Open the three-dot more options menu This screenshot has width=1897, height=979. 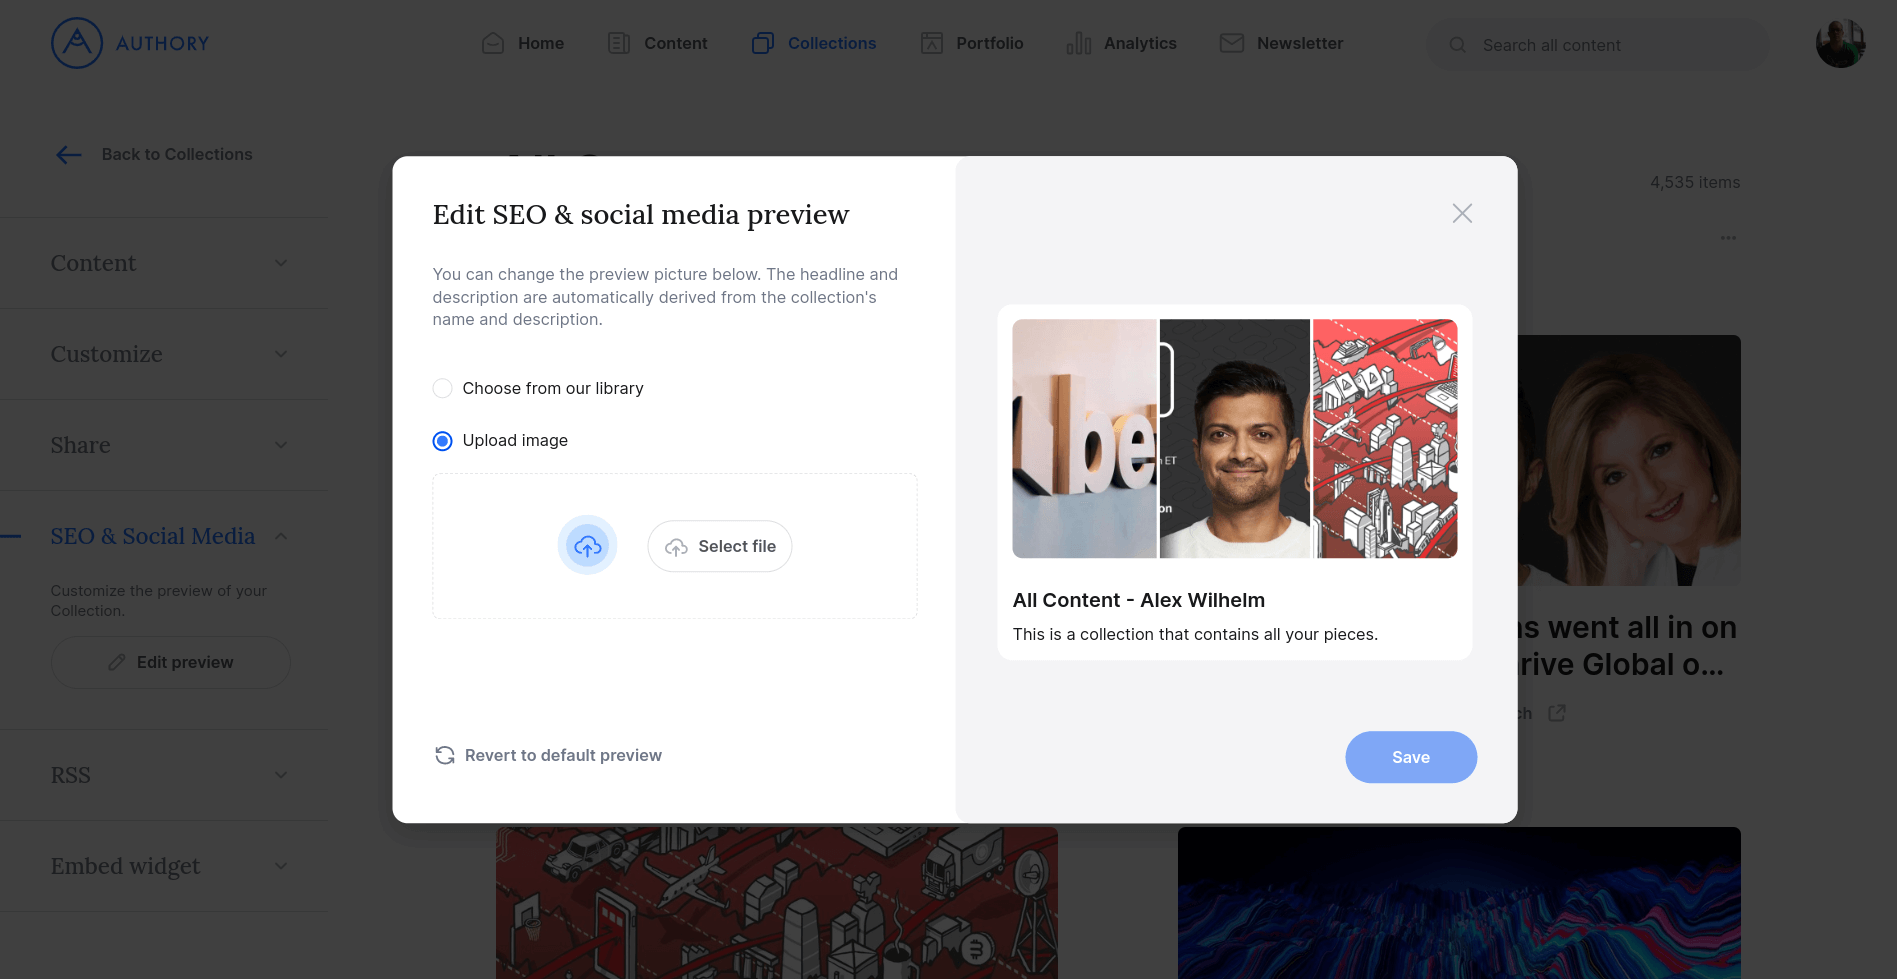(x=1728, y=238)
